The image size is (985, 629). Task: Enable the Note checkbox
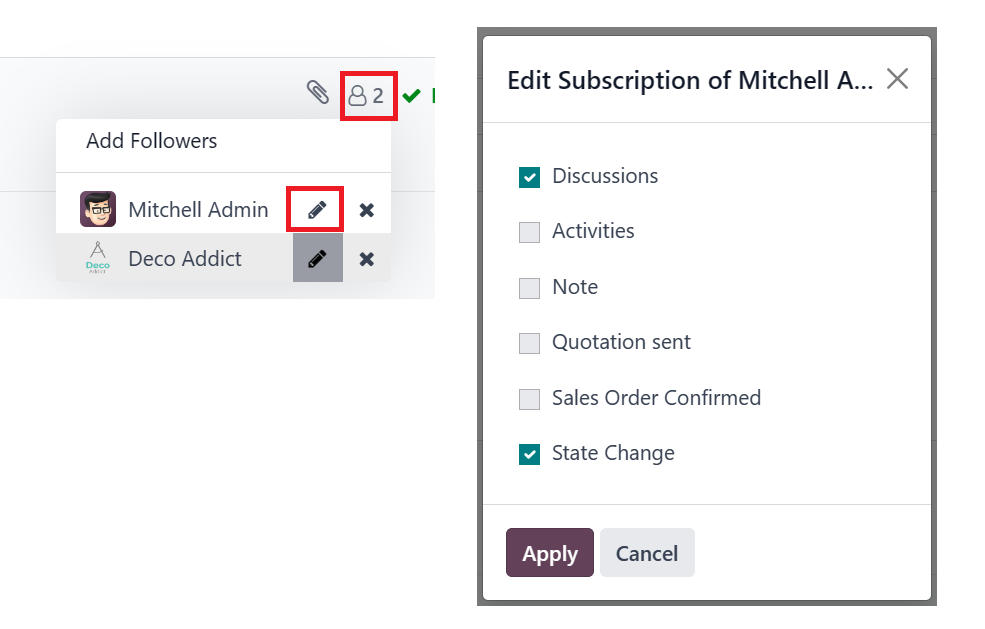point(530,288)
